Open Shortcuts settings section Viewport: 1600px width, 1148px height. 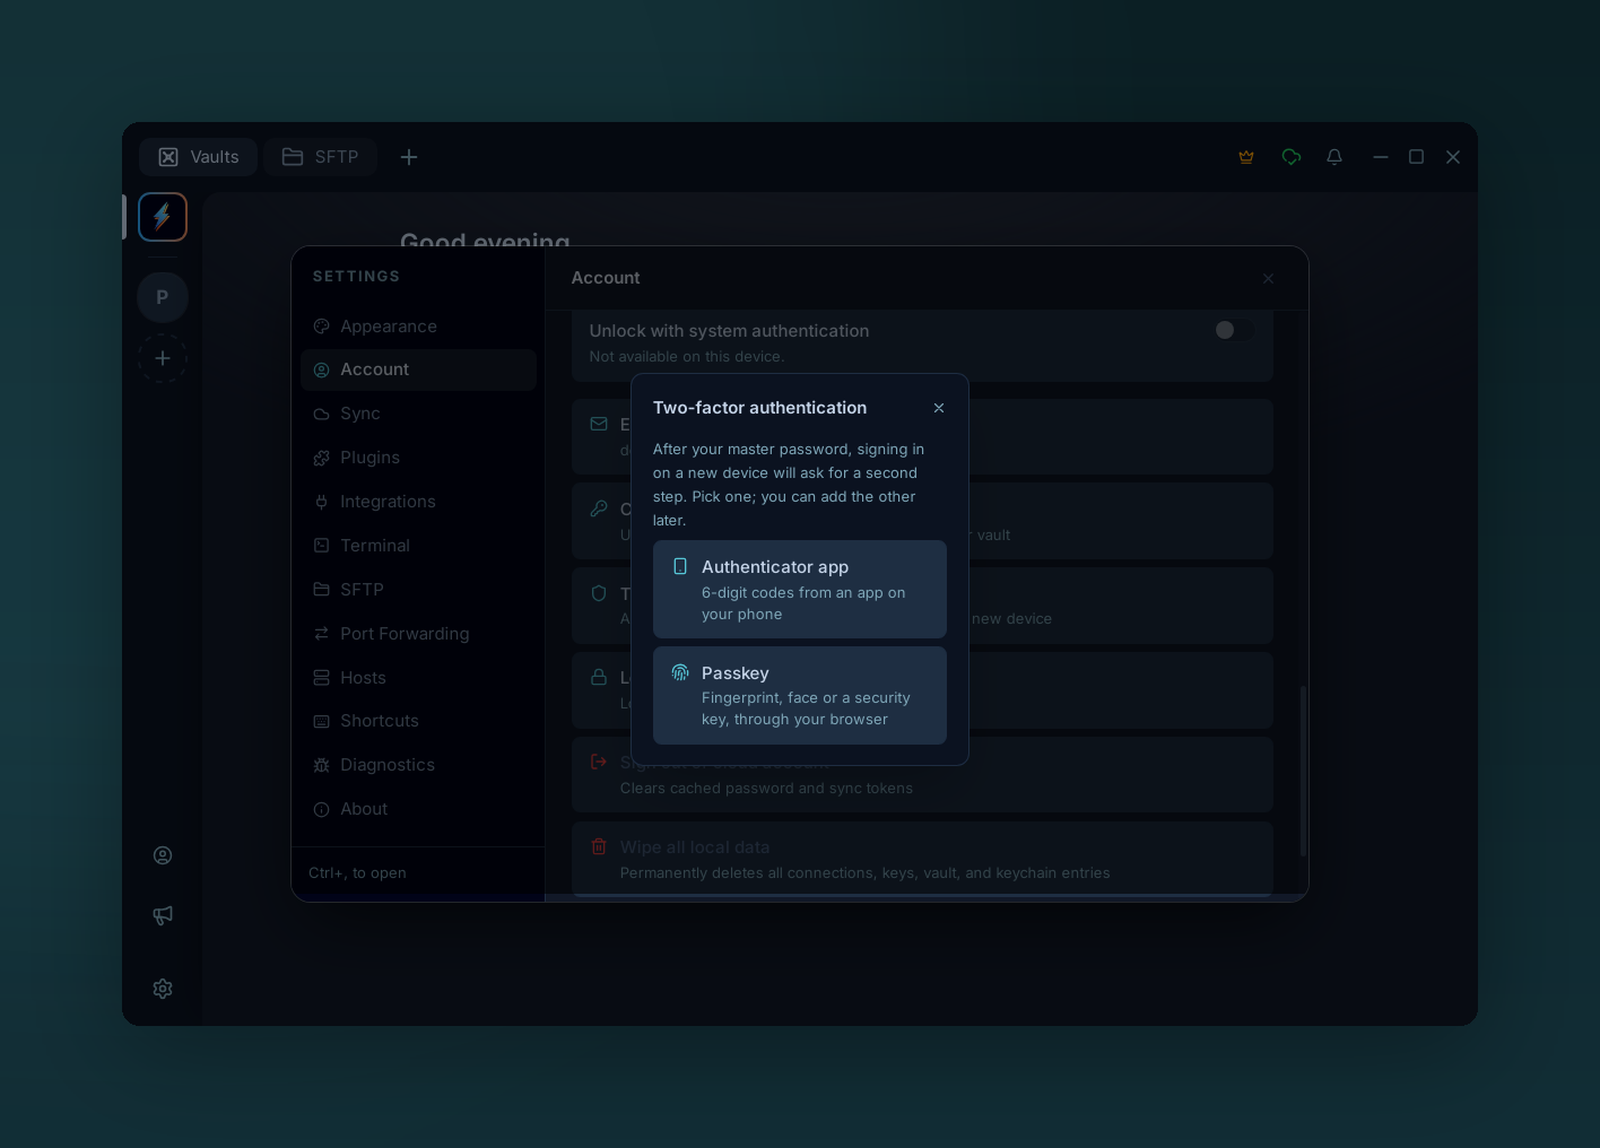(418, 721)
